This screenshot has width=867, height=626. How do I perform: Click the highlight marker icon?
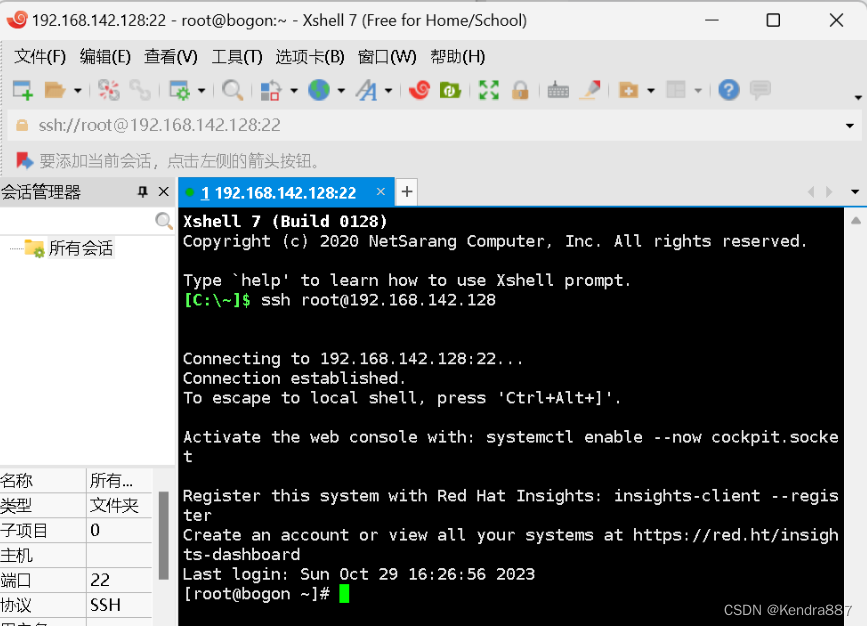[x=590, y=90]
